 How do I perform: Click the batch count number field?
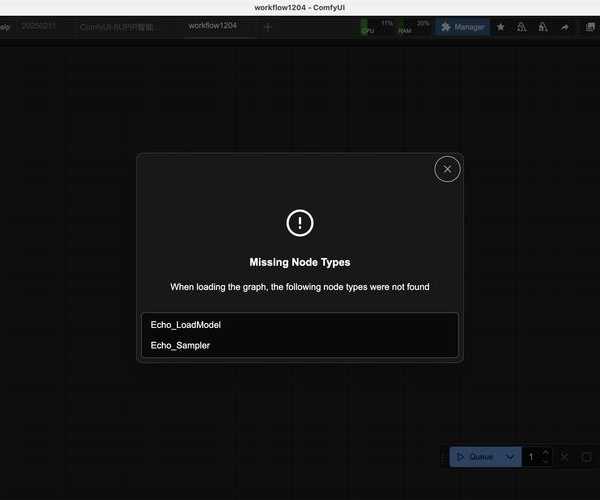point(532,457)
